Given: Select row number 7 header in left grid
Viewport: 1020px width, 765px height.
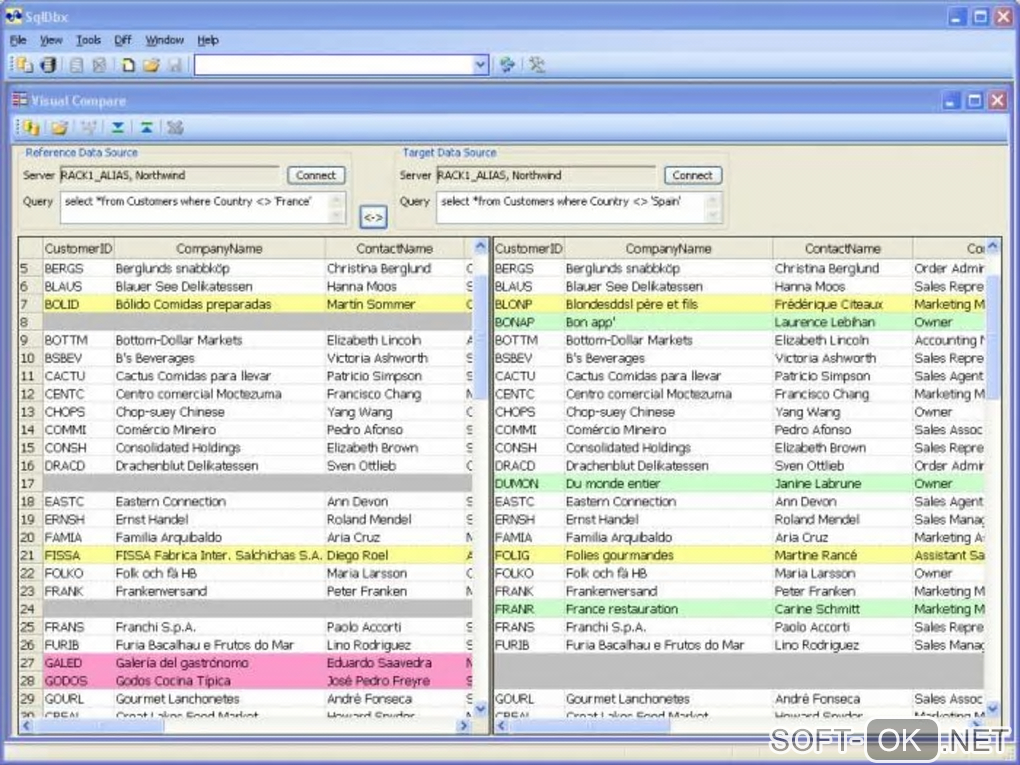Looking at the screenshot, I should tap(31, 304).
